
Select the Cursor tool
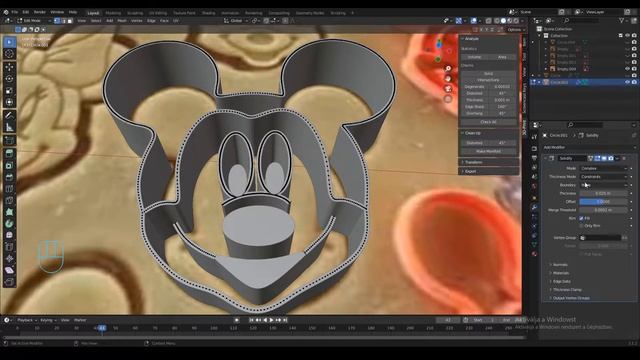pyautogui.click(x=9, y=54)
